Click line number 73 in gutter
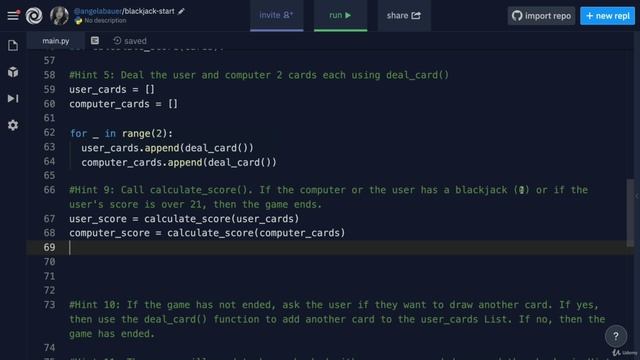The width and height of the screenshot is (640, 360). pos(49,305)
